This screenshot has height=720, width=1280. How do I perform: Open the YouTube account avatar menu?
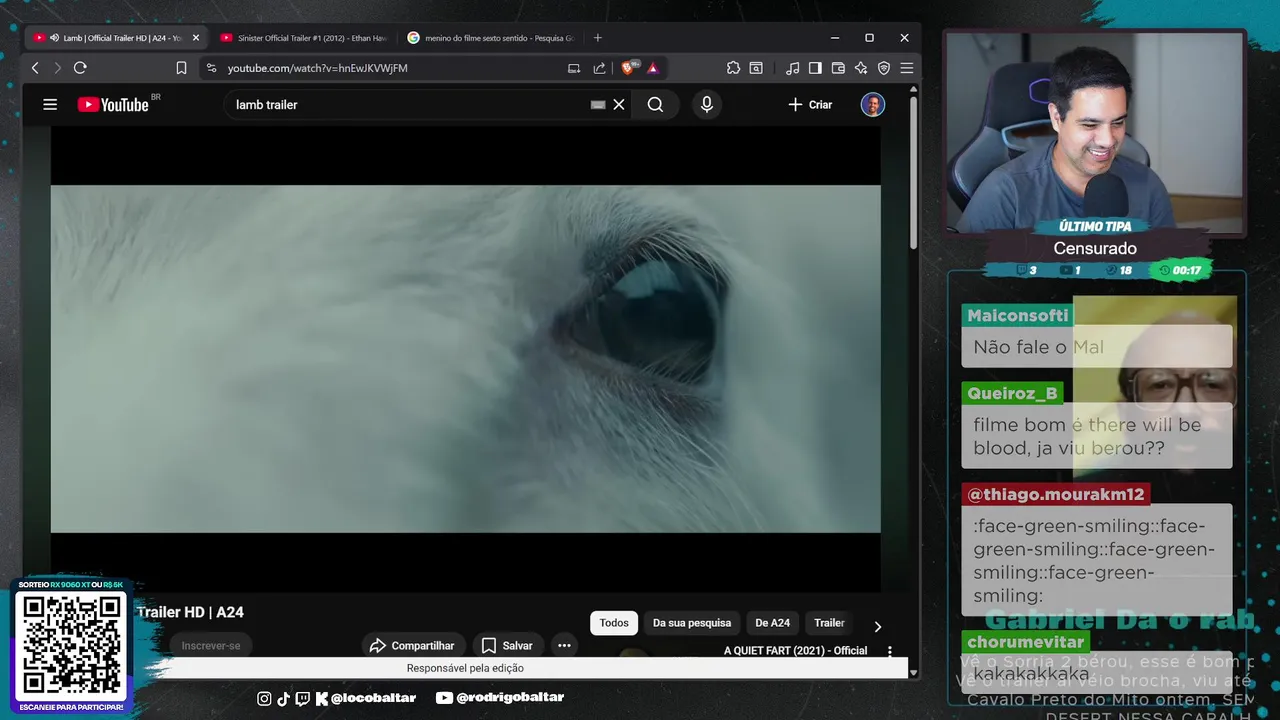click(873, 104)
